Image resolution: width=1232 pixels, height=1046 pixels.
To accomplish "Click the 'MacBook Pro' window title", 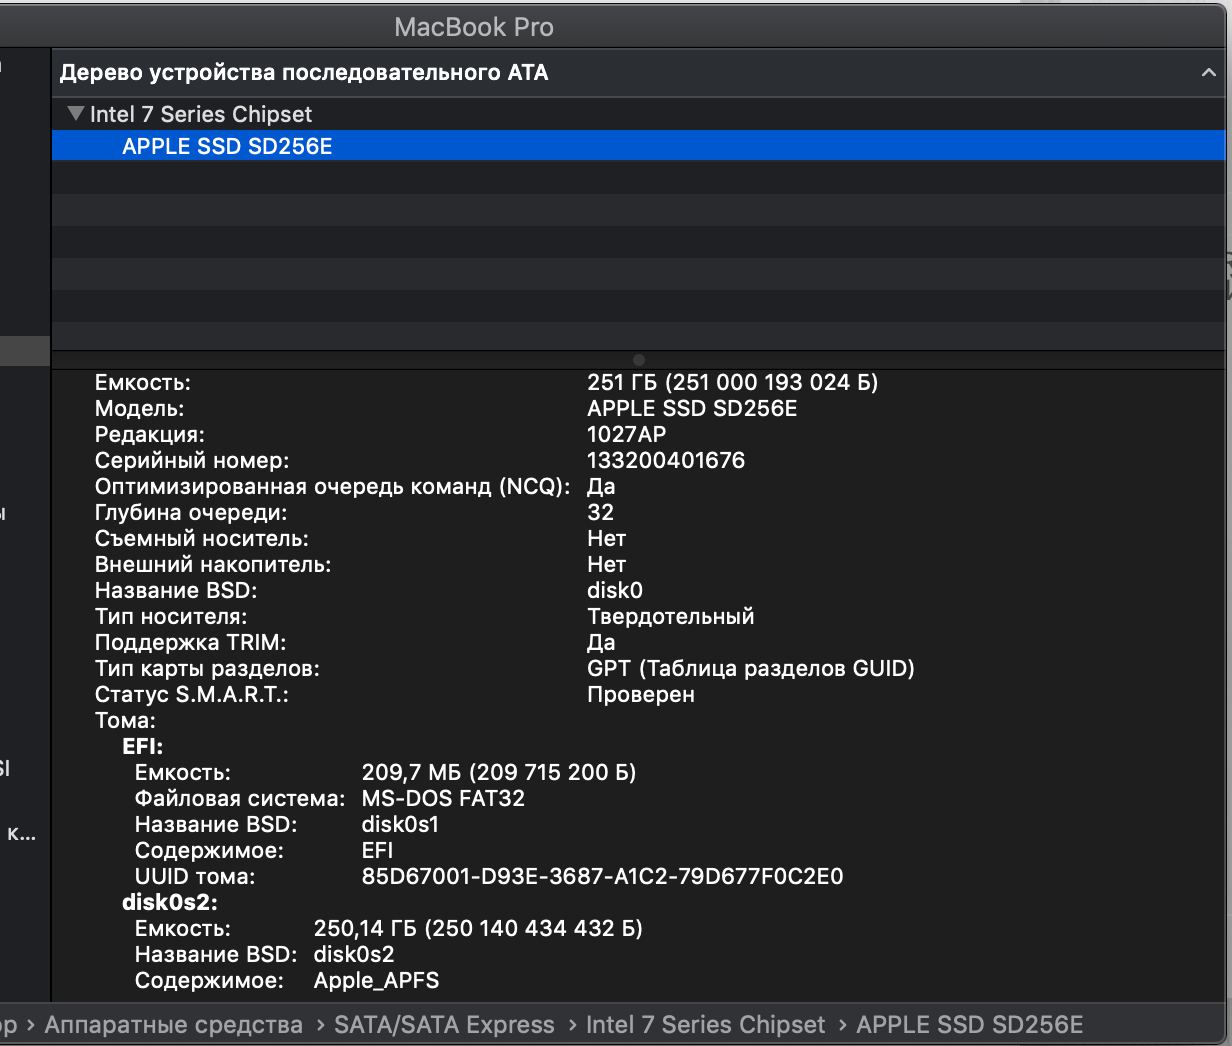I will [x=474, y=27].
